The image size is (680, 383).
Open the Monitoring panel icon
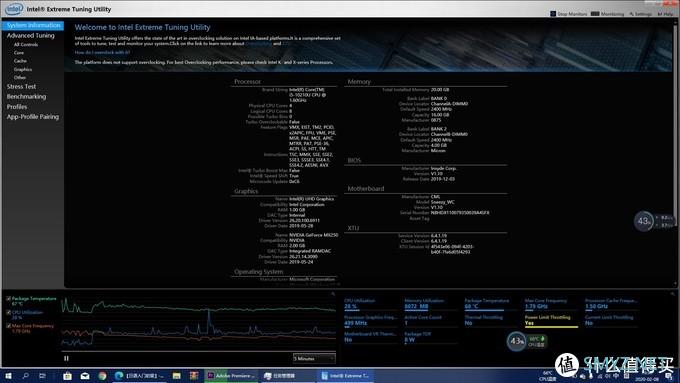(595, 14)
